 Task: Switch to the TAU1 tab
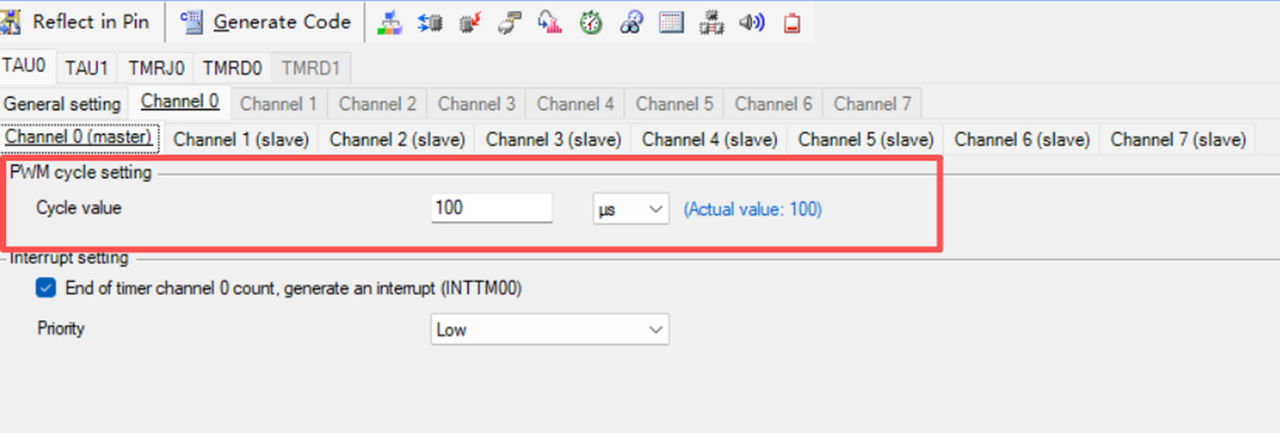click(x=87, y=68)
